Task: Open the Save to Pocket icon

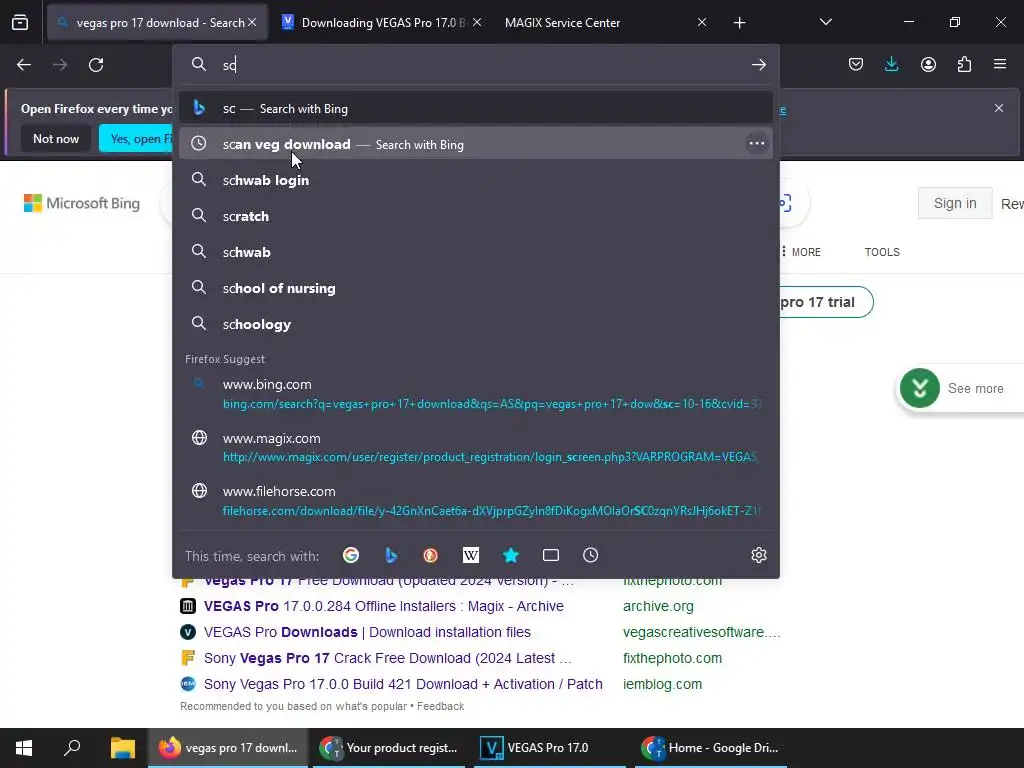Action: pyautogui.click(x=856, y=64)
